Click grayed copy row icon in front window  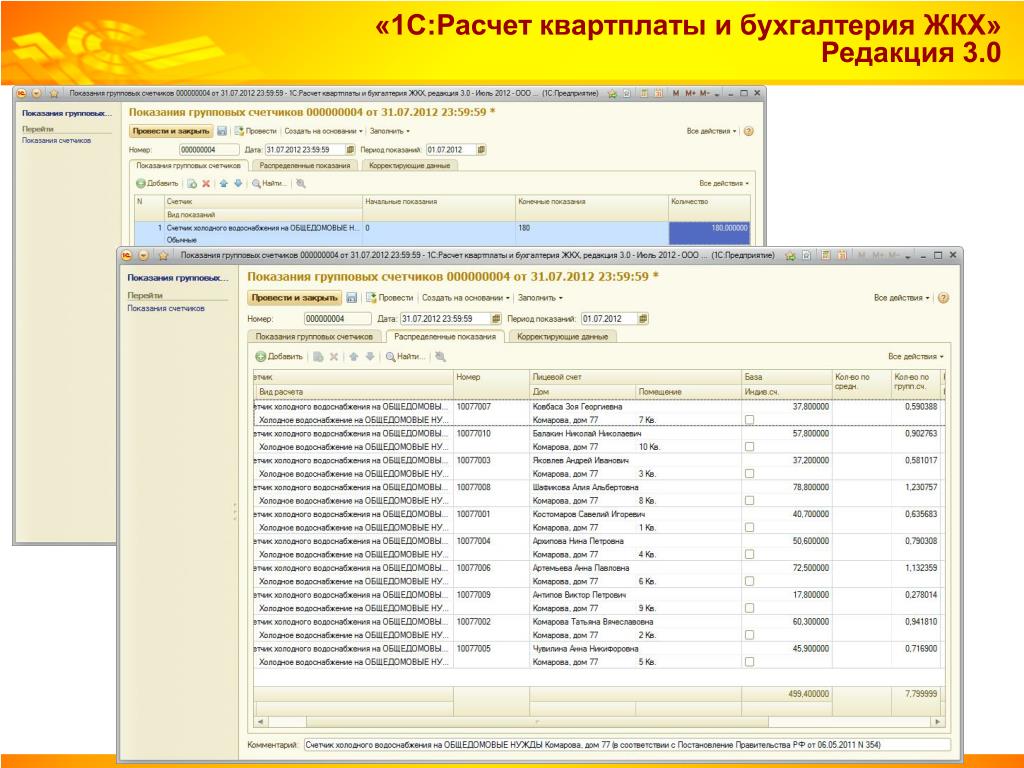pyautogui.click(x=318, y=357)
